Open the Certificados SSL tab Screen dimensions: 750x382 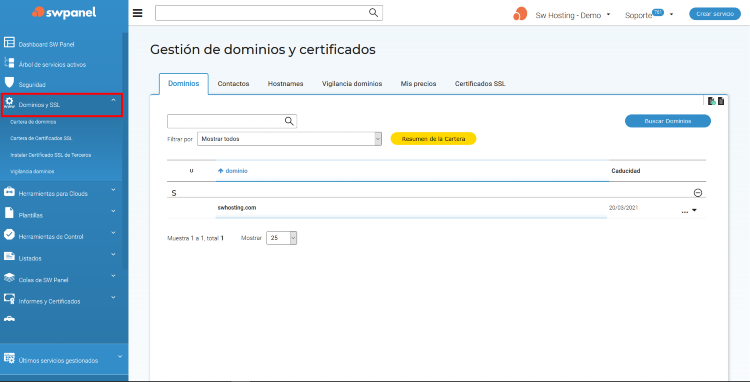click(x=480, y=84)
